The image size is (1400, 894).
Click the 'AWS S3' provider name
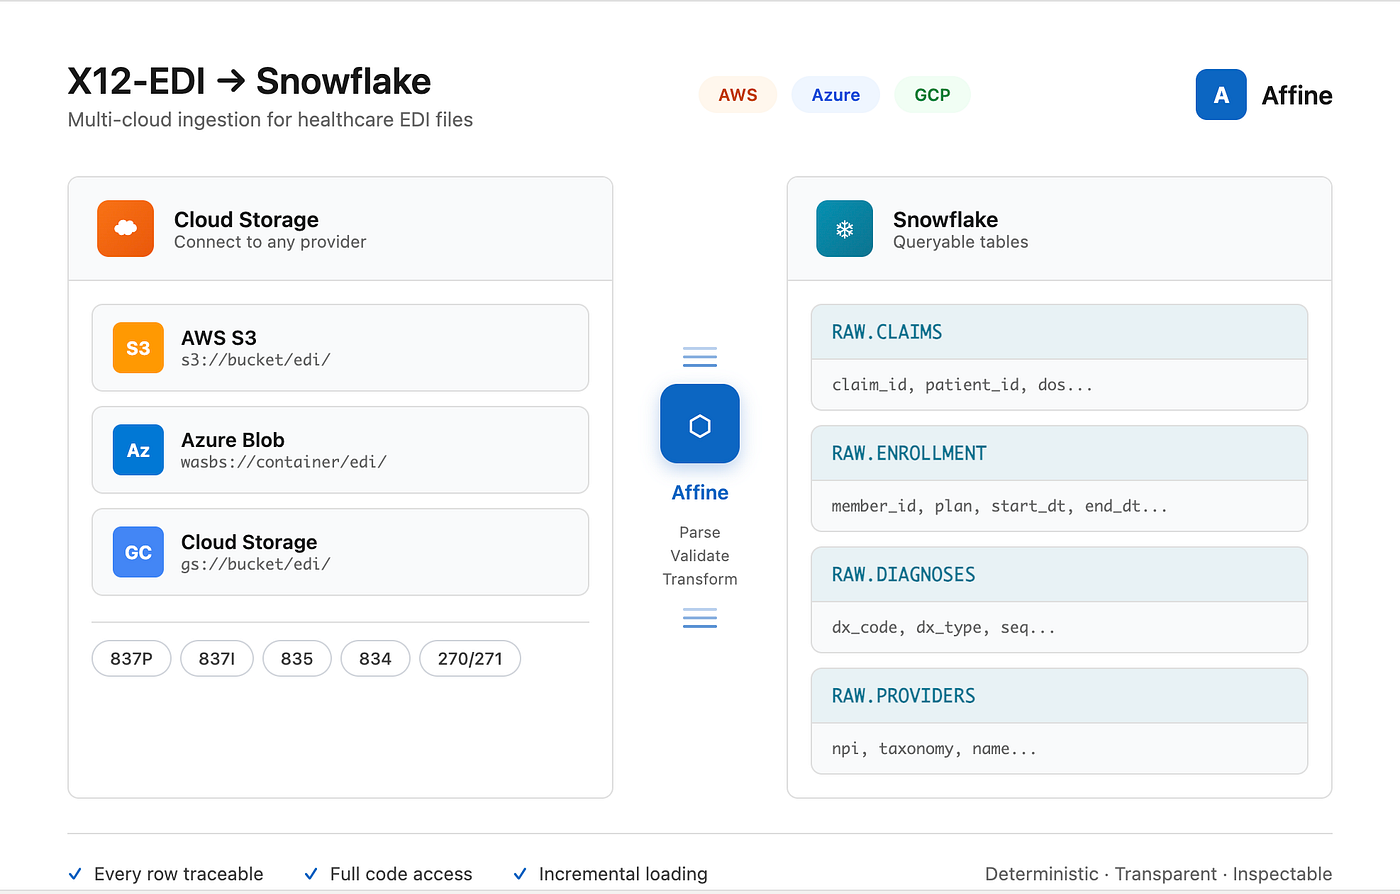tap(219, 338)
